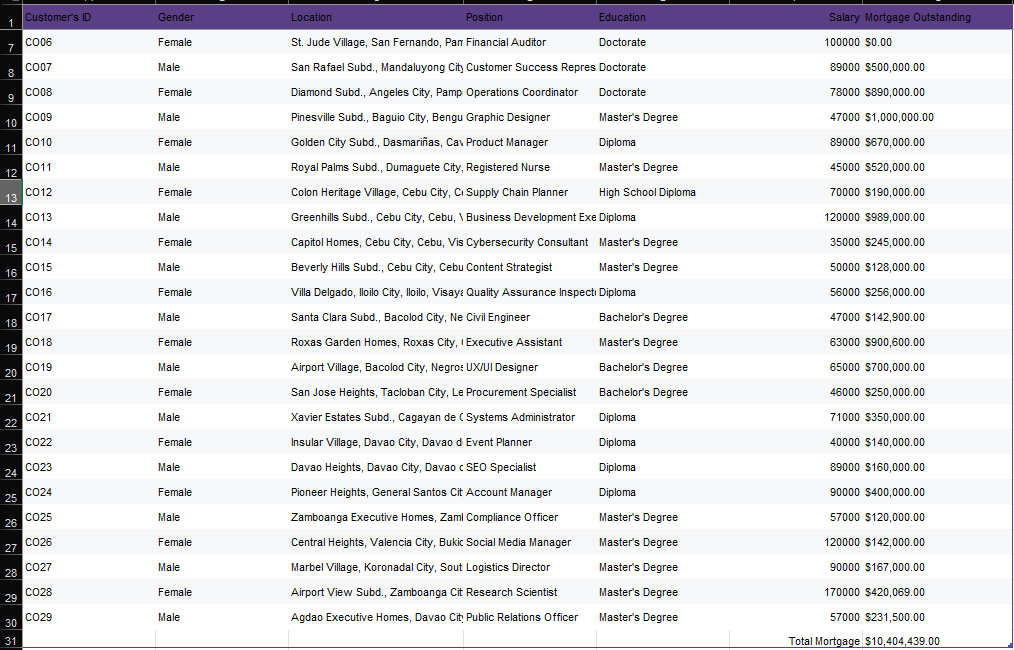The image size is (1014, 650).
Task: Click the Event Planner cell
Action: (530, 442)
